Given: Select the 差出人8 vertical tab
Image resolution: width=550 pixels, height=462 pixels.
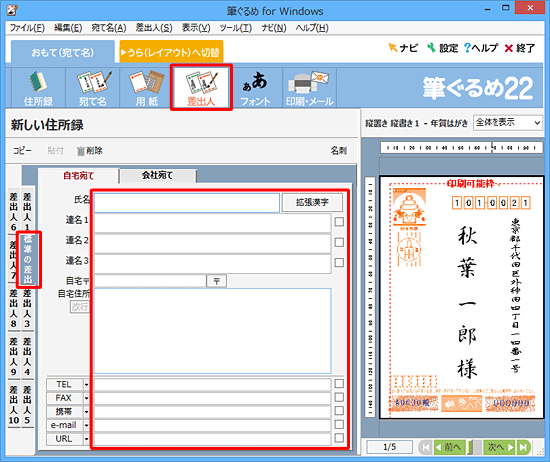Looking at the screenshot, I should (x=14, y=308).
